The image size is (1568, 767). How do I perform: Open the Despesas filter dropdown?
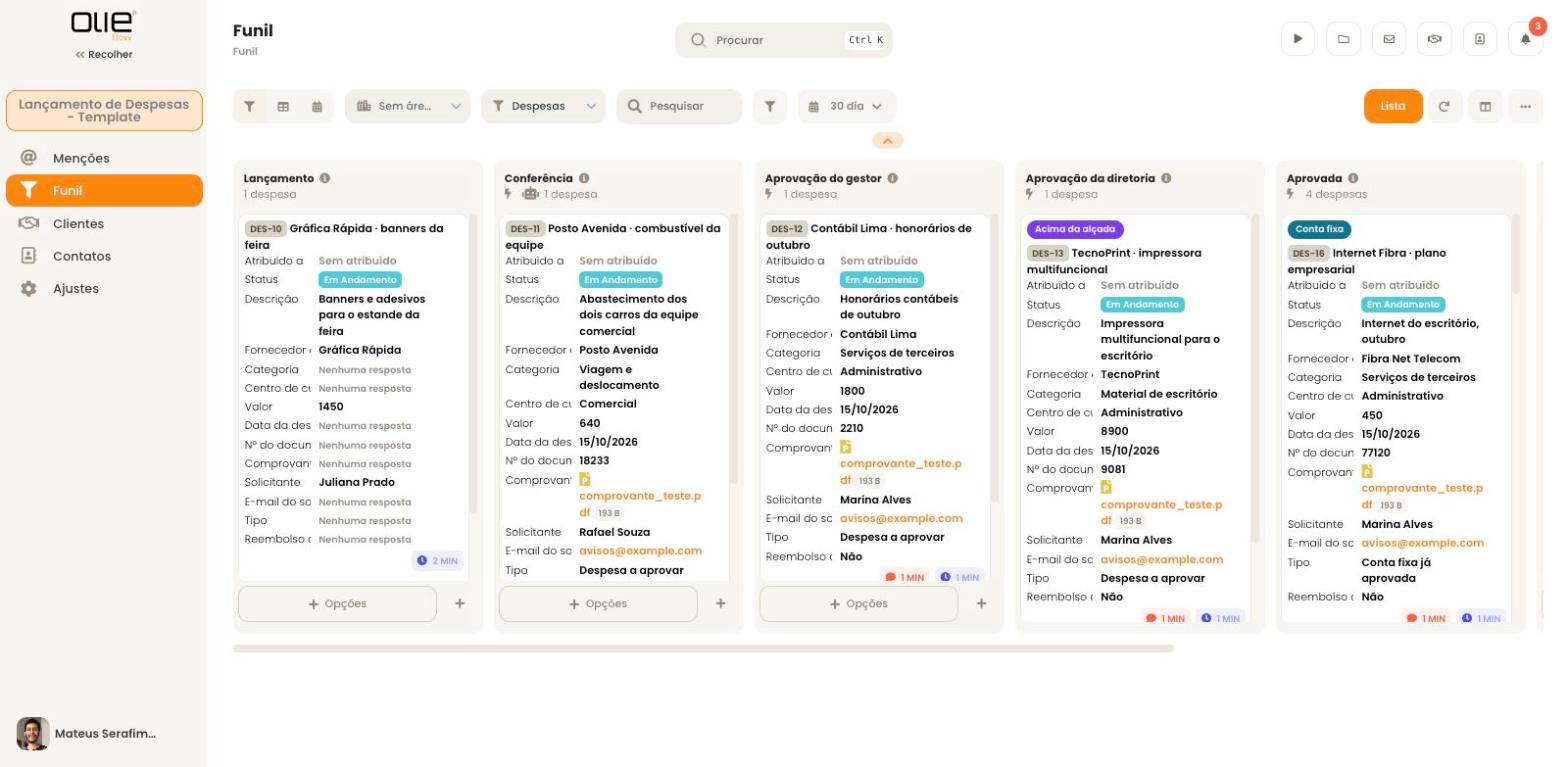click(543, 106)
